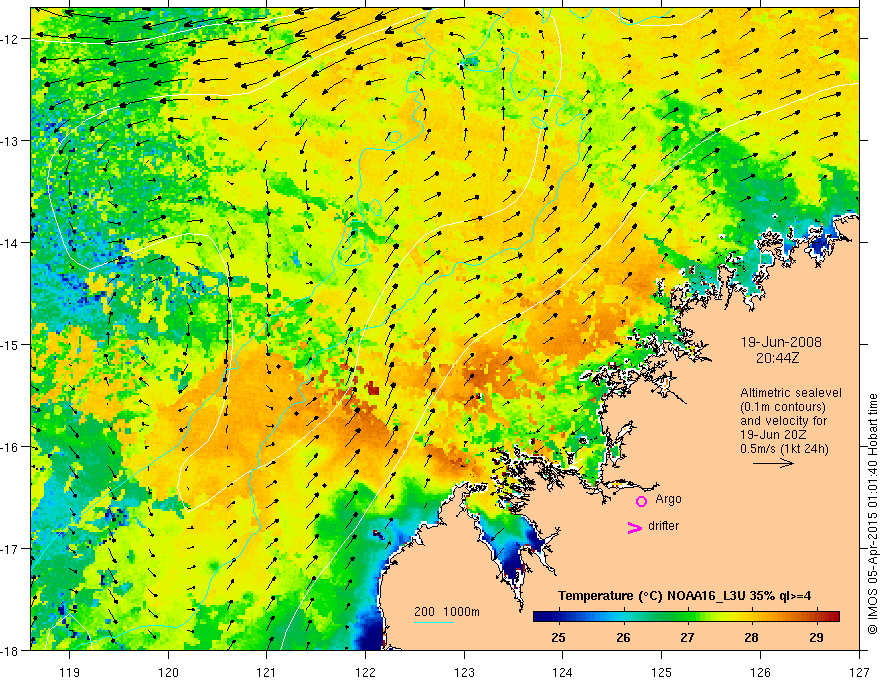Click the 'Temperature (°C) NOAA16_L3U 35% ql>=4' title
This screenshot has height=680, width=880.
pos(685,596)
